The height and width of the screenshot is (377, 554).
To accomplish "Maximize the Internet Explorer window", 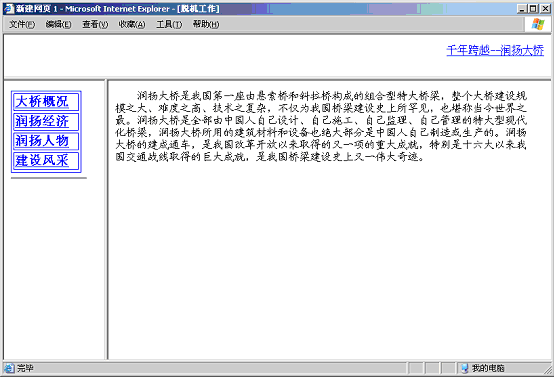I will [x=533, y=8].
